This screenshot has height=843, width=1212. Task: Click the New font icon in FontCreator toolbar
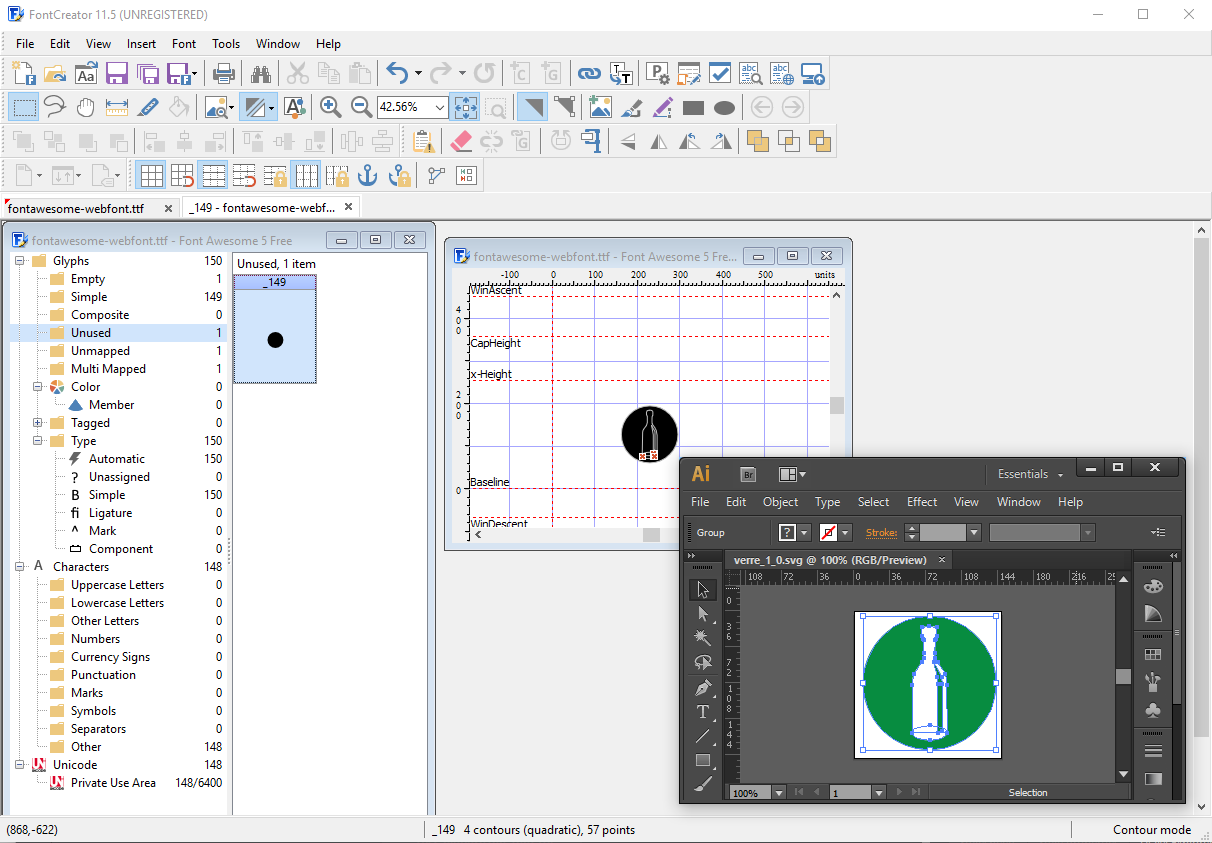pos(24,73)
